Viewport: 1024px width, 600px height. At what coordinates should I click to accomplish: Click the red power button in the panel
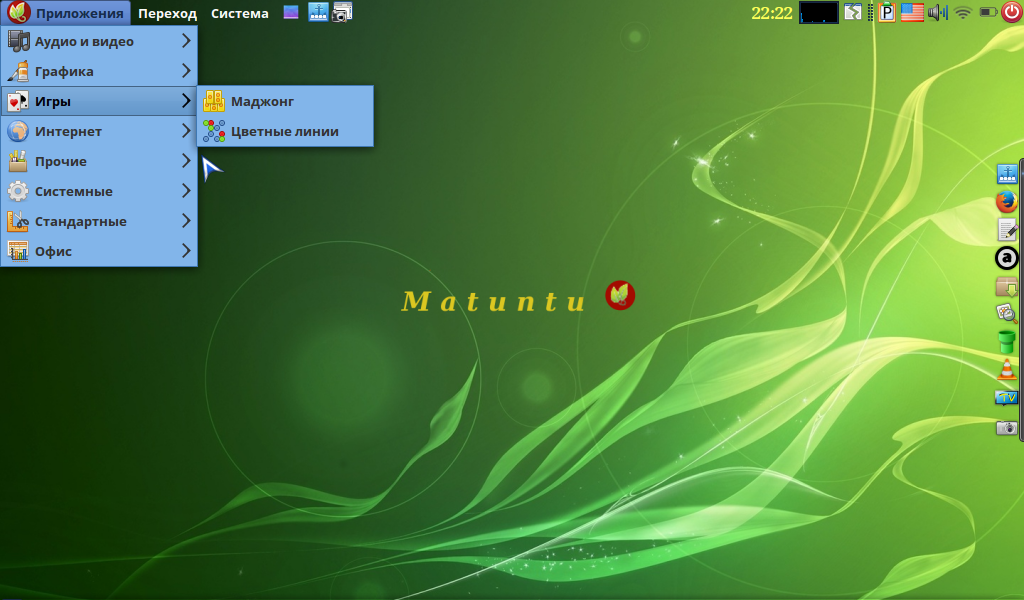coord(1011,13)
